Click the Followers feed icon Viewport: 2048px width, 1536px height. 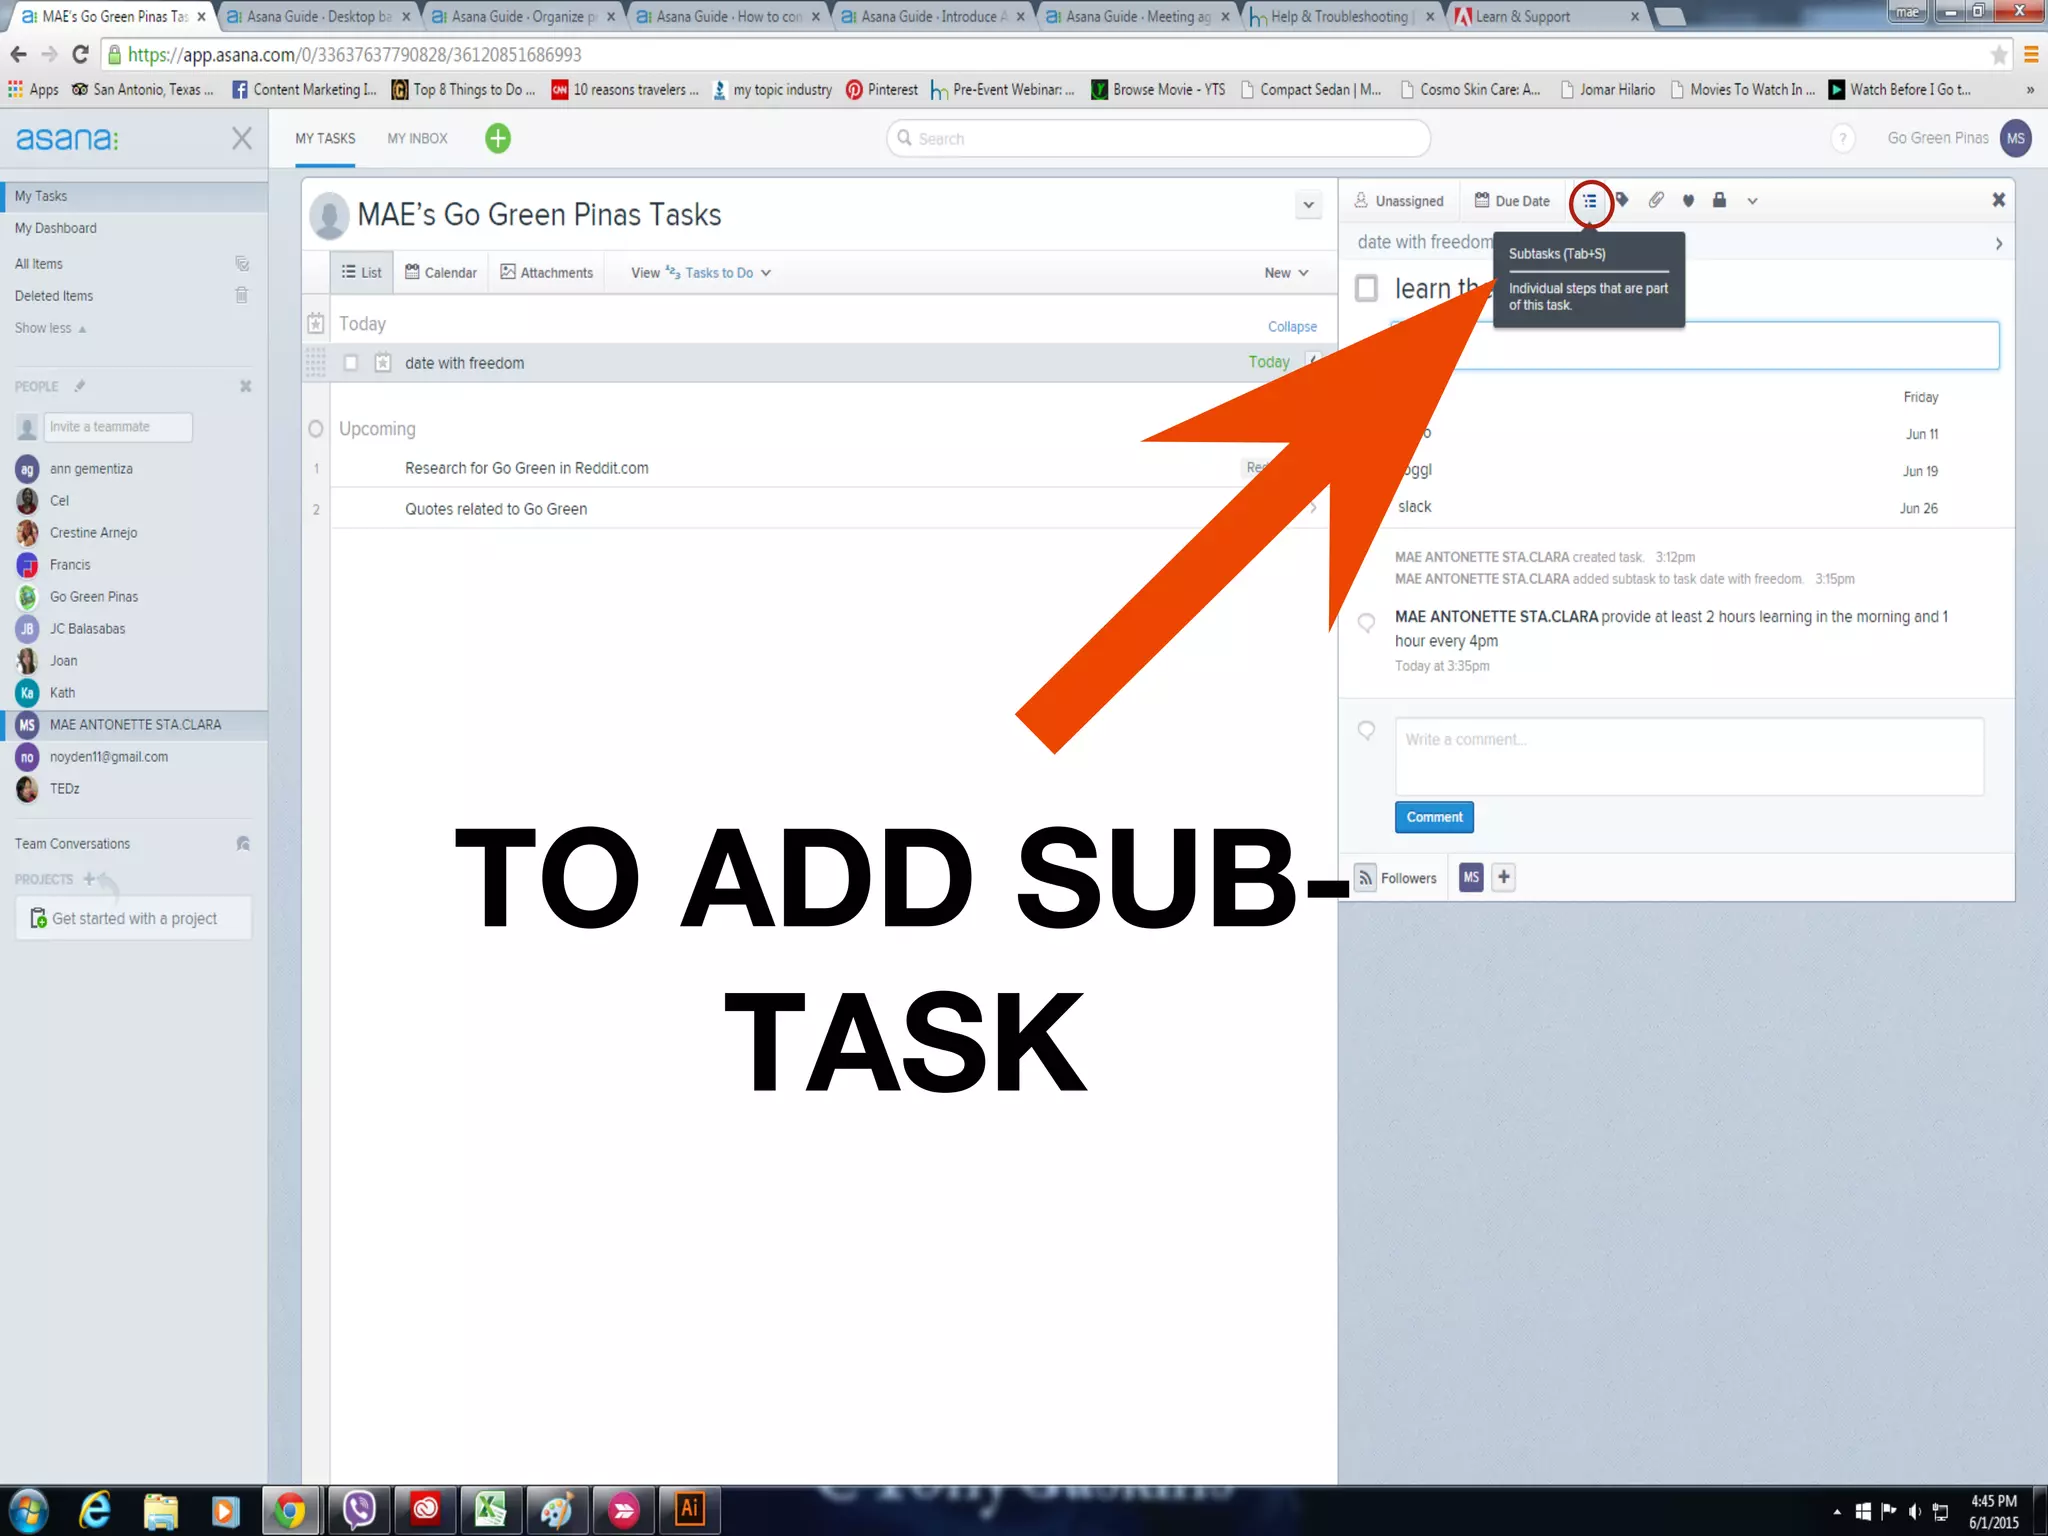(x=1365, y=877)
